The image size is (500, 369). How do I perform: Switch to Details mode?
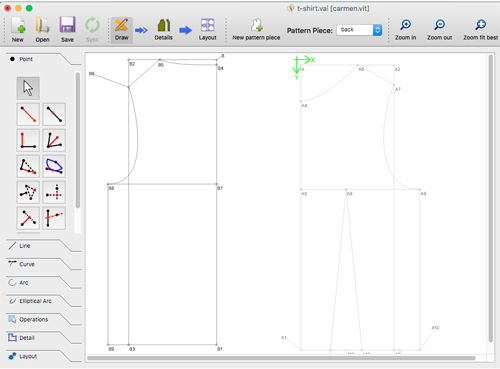(164, 30)
